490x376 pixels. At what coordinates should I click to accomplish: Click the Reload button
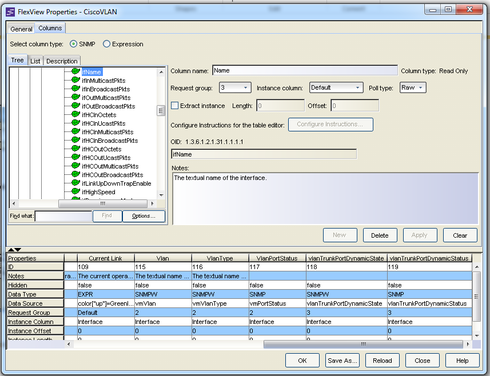point(382,360)
